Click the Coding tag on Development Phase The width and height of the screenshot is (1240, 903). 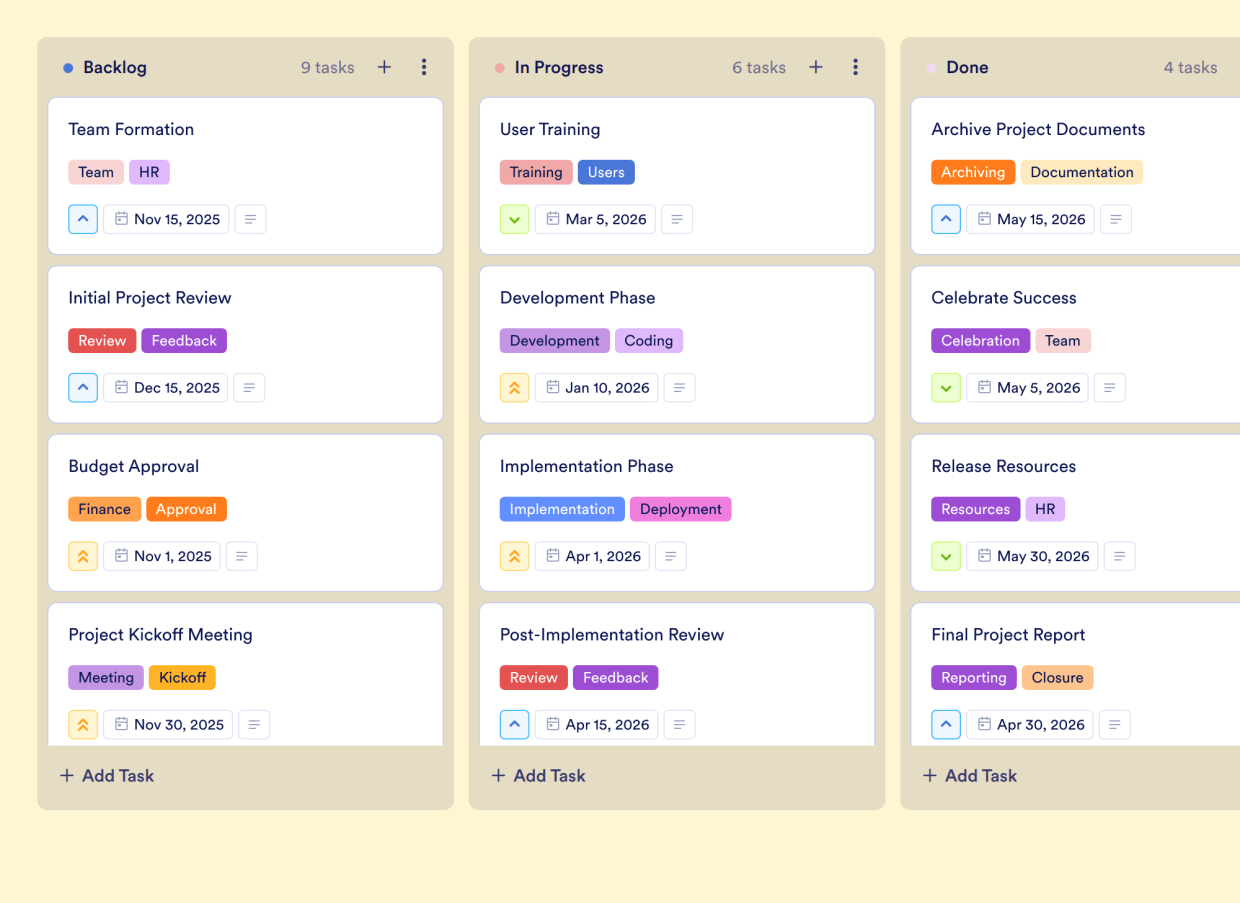(x=648, y=340)
